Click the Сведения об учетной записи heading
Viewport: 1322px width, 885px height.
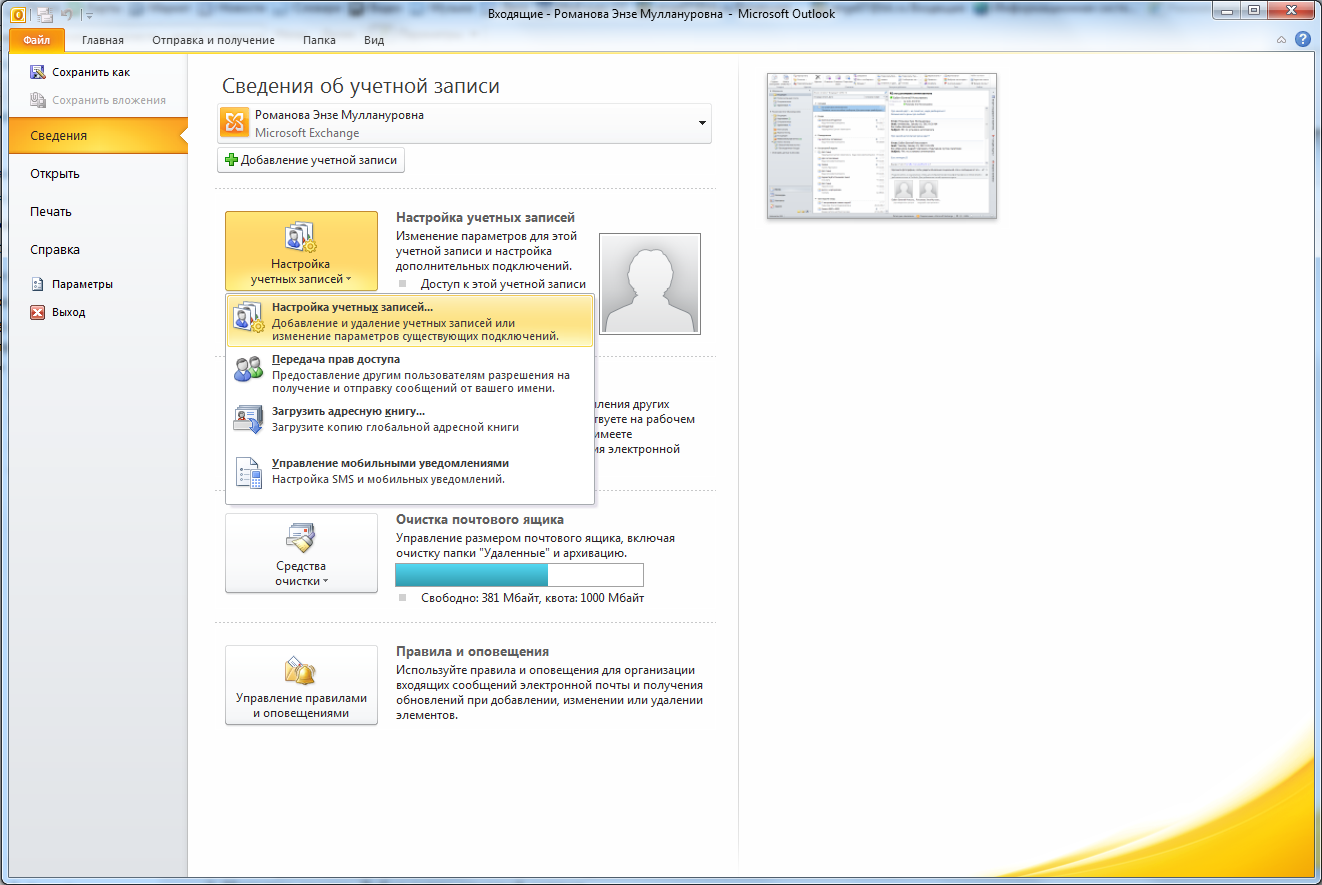click(361, 86)
